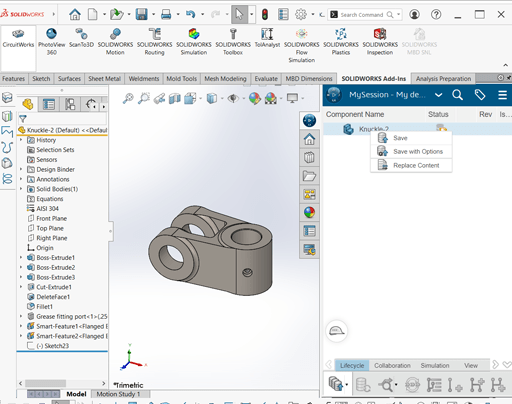Open the TolAnalyst tool
This screenshot has height=404, width=512.
pos(267,38)
